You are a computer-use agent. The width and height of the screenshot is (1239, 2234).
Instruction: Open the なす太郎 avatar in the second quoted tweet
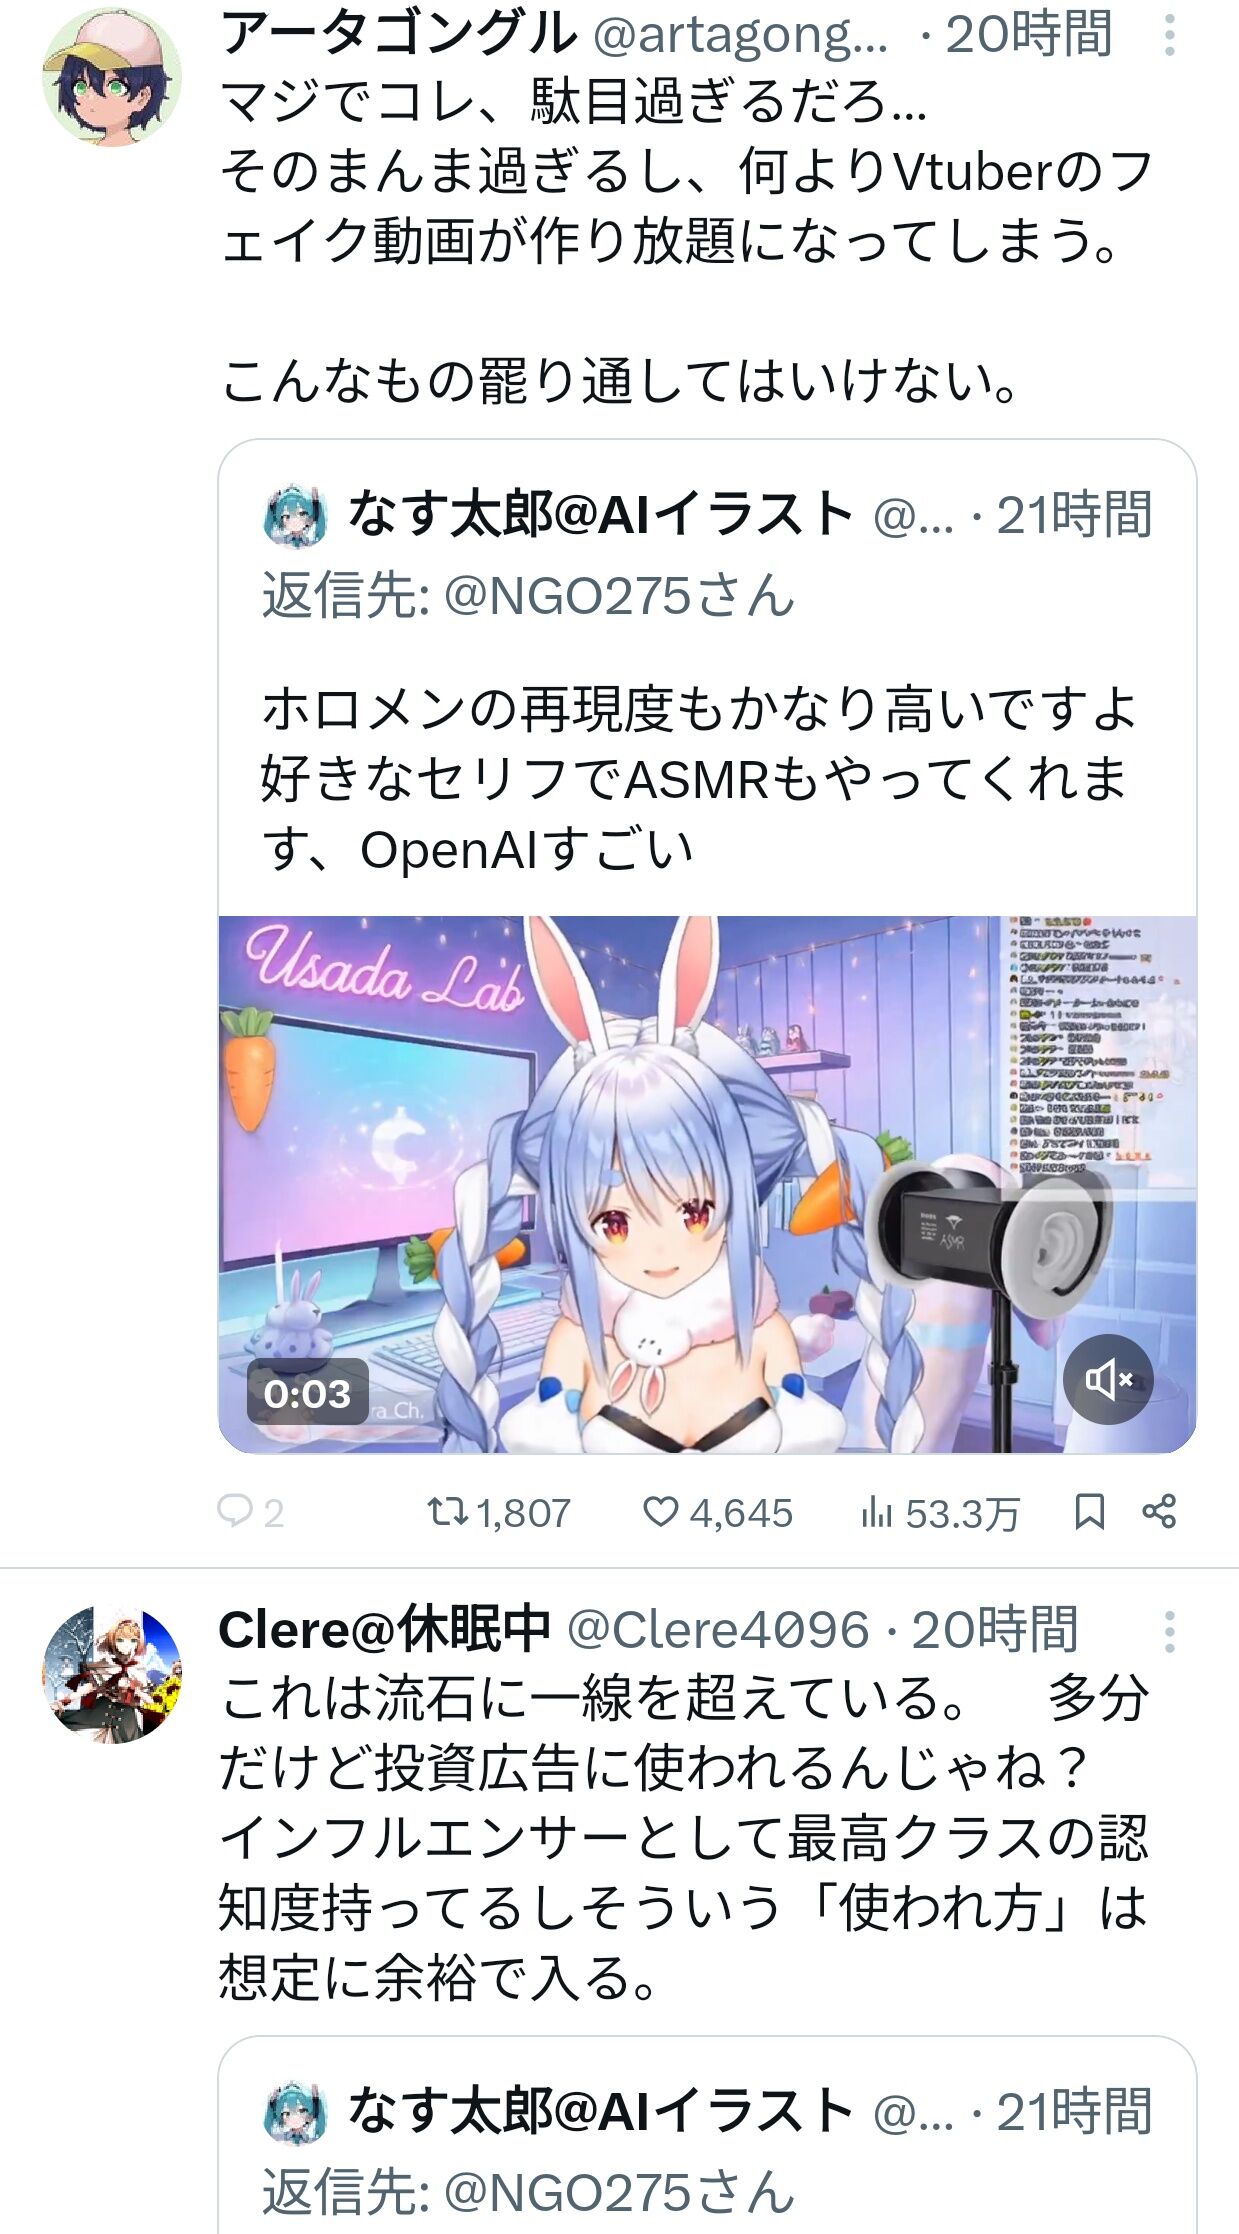tap(295, 2114)
